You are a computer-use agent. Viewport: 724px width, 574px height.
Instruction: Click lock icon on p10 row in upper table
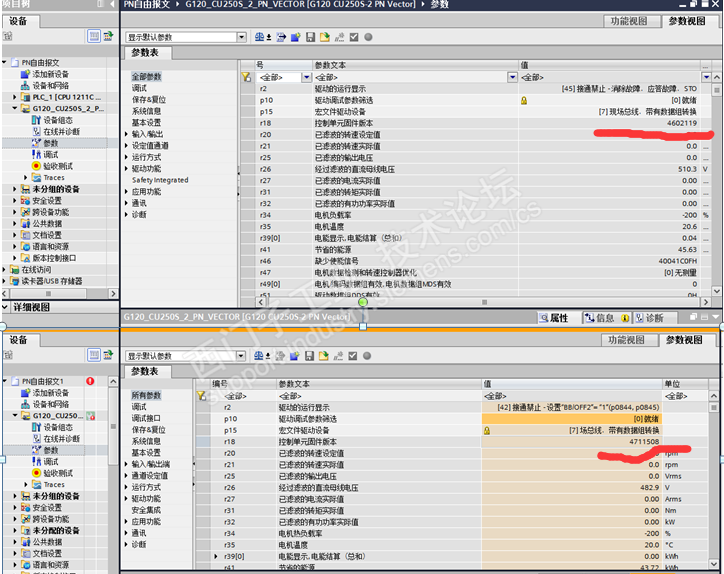(524, 100)
